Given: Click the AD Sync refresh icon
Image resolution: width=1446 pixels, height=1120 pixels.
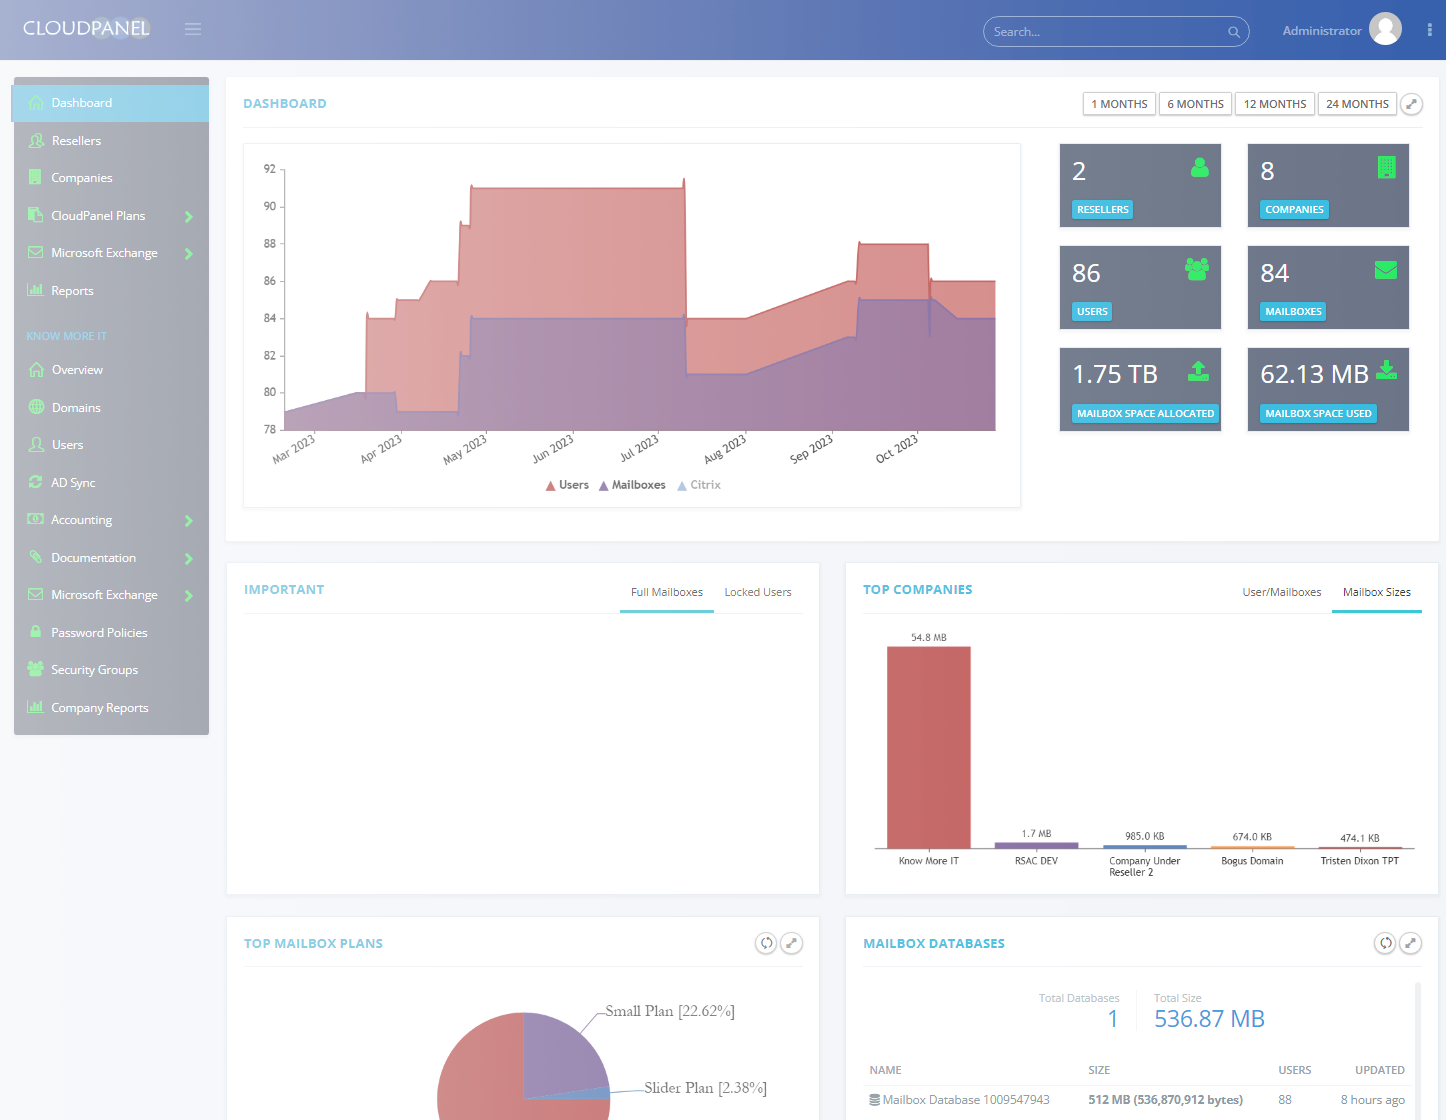Looking at the screenshot, I should pos(36,482).
